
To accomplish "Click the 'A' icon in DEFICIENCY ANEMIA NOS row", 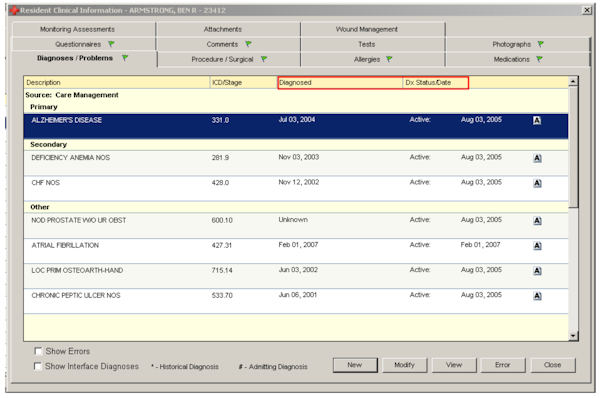I will (537, 158).
